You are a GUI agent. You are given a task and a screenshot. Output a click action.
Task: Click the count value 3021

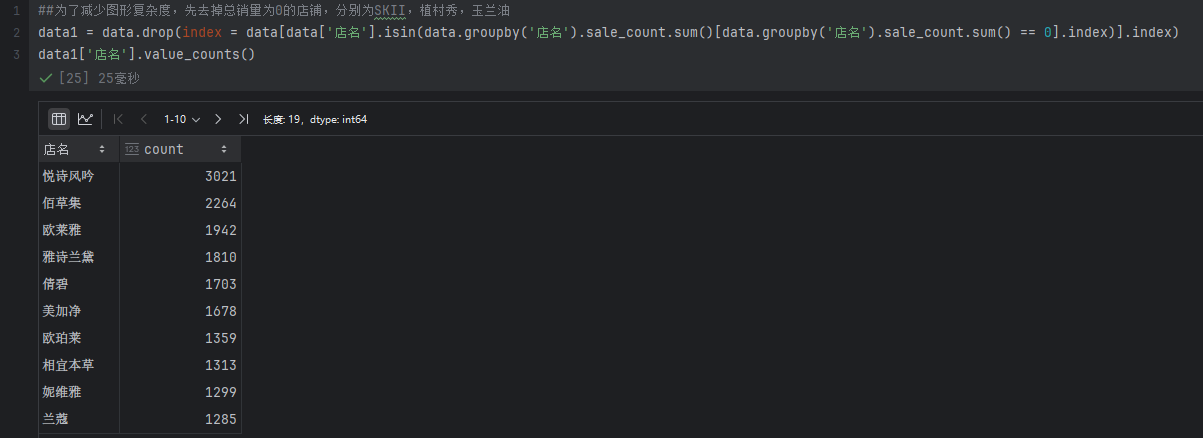tap(220, 176)
